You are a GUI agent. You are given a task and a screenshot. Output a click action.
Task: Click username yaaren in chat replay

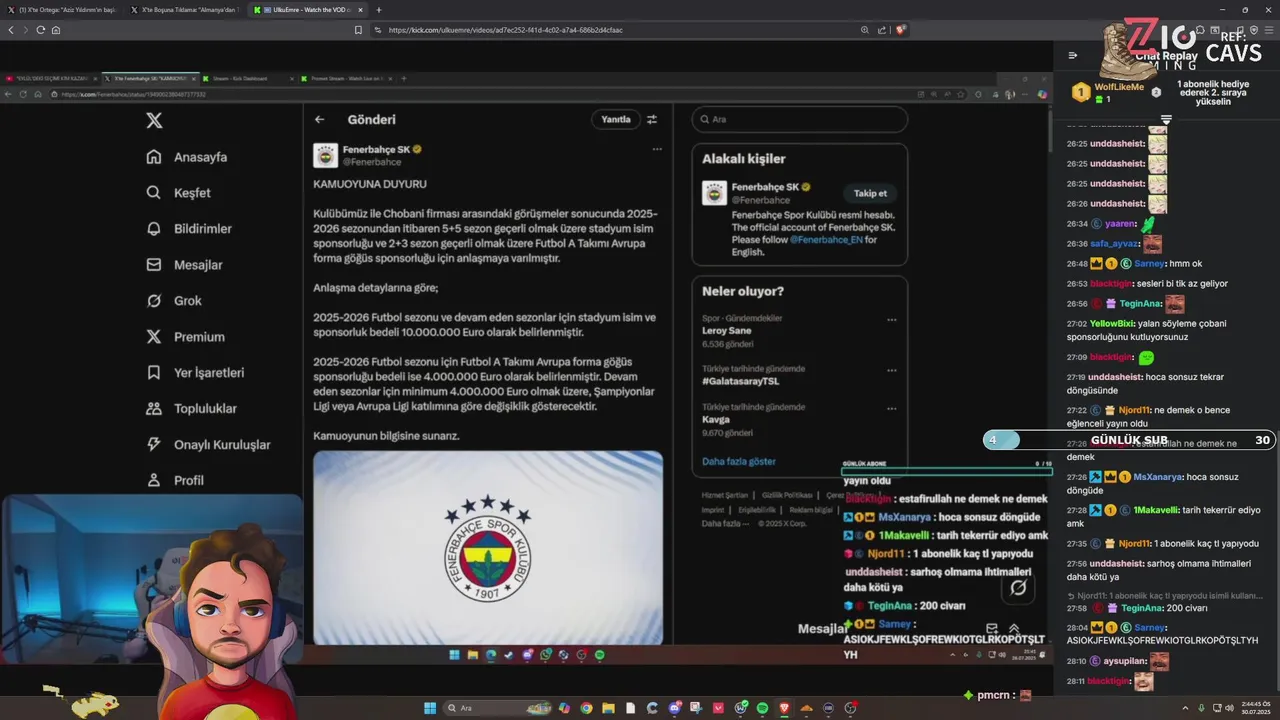pyautogui.click(x=1120, y=224)
